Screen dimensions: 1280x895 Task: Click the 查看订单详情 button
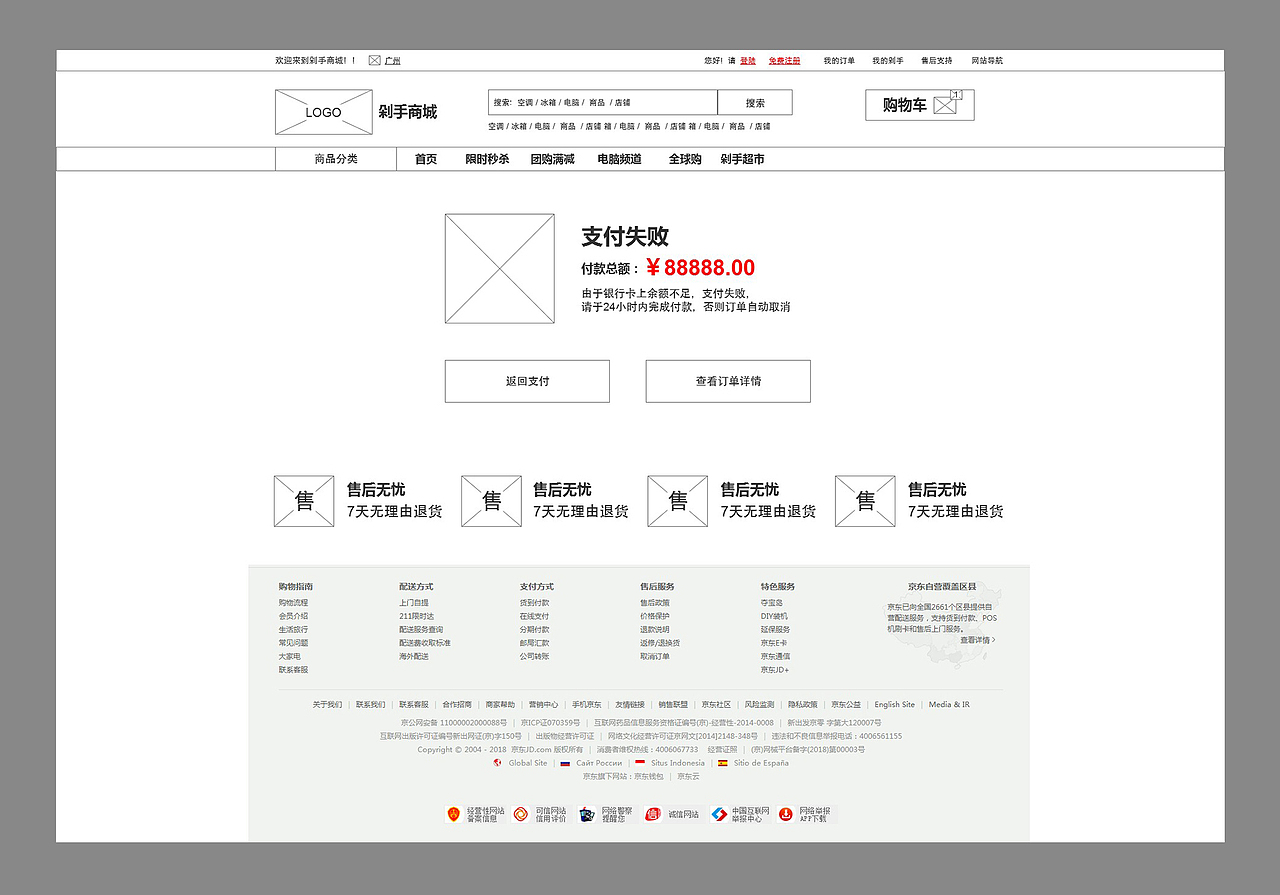(x=728, y=381)
